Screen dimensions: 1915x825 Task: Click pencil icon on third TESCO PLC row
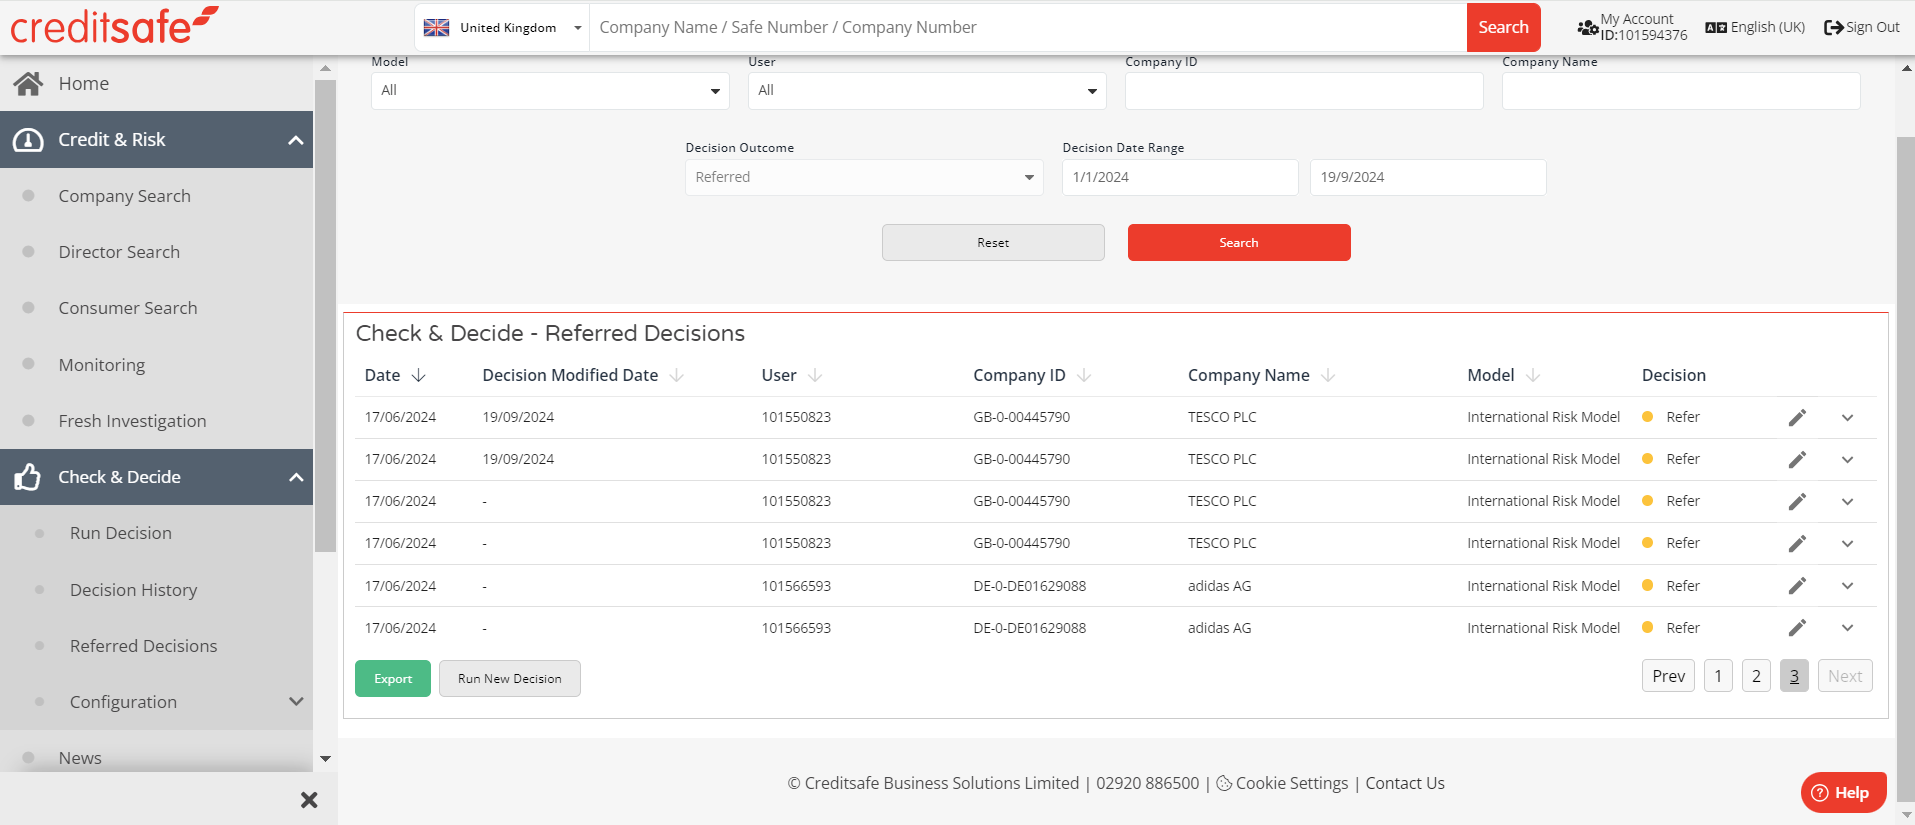(x=1797, y=502)
